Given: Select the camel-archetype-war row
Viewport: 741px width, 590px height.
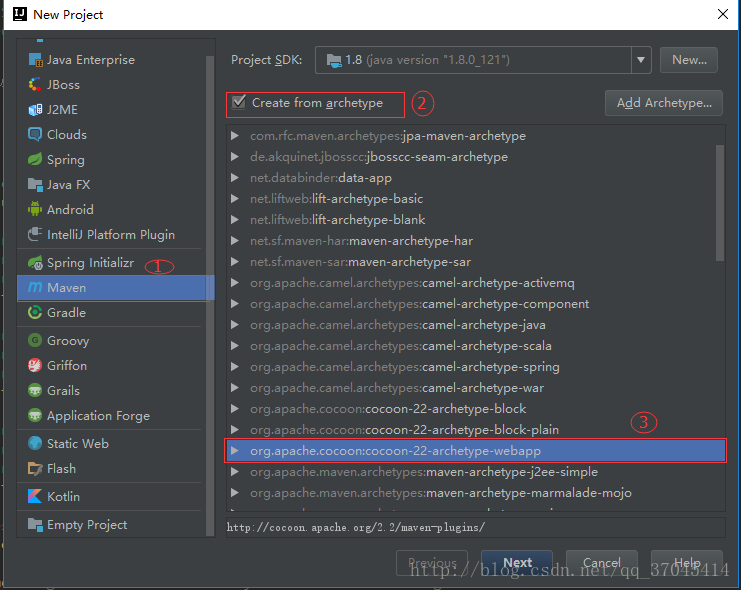Looking at the screenshot, I should click(475, 388).
